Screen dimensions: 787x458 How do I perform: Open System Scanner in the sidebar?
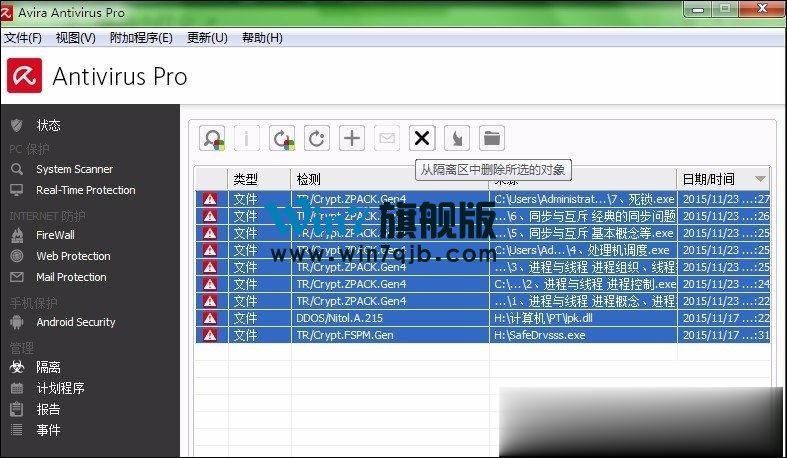[x=74, y=169]
